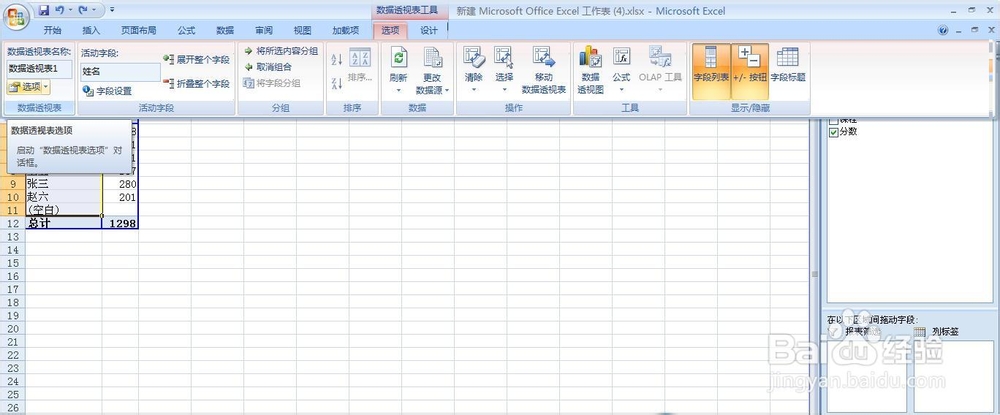Open the 页面布局 ribbon tab
Screen dimensions: 1000x415
138,31
